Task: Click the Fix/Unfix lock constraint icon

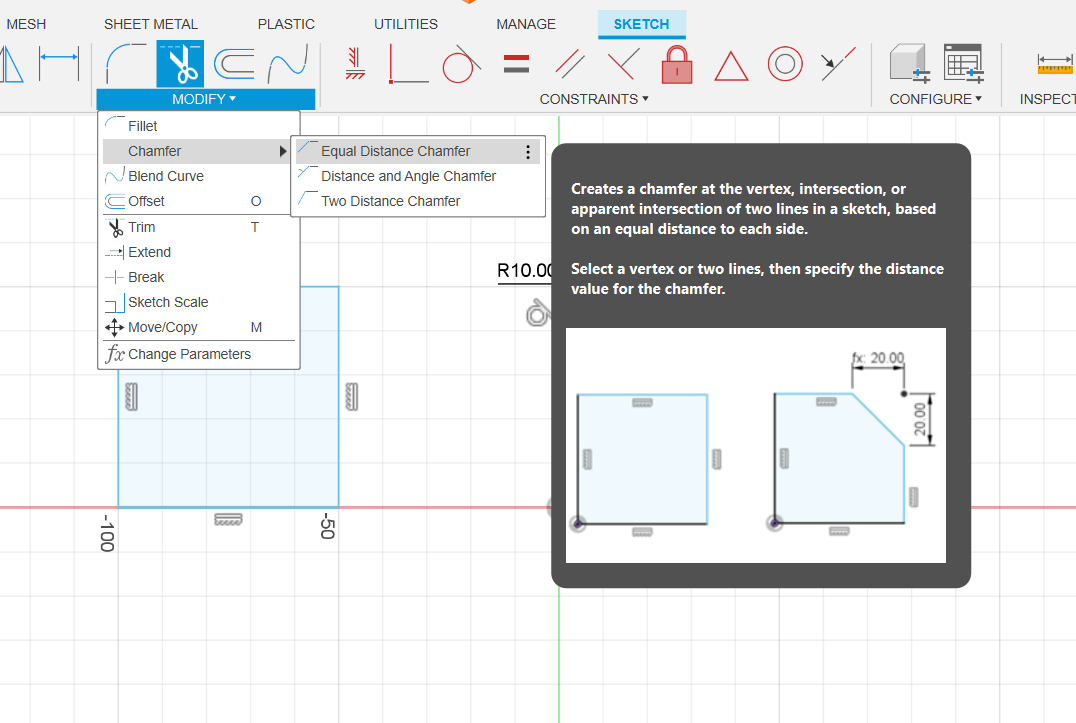Action: 677,64
